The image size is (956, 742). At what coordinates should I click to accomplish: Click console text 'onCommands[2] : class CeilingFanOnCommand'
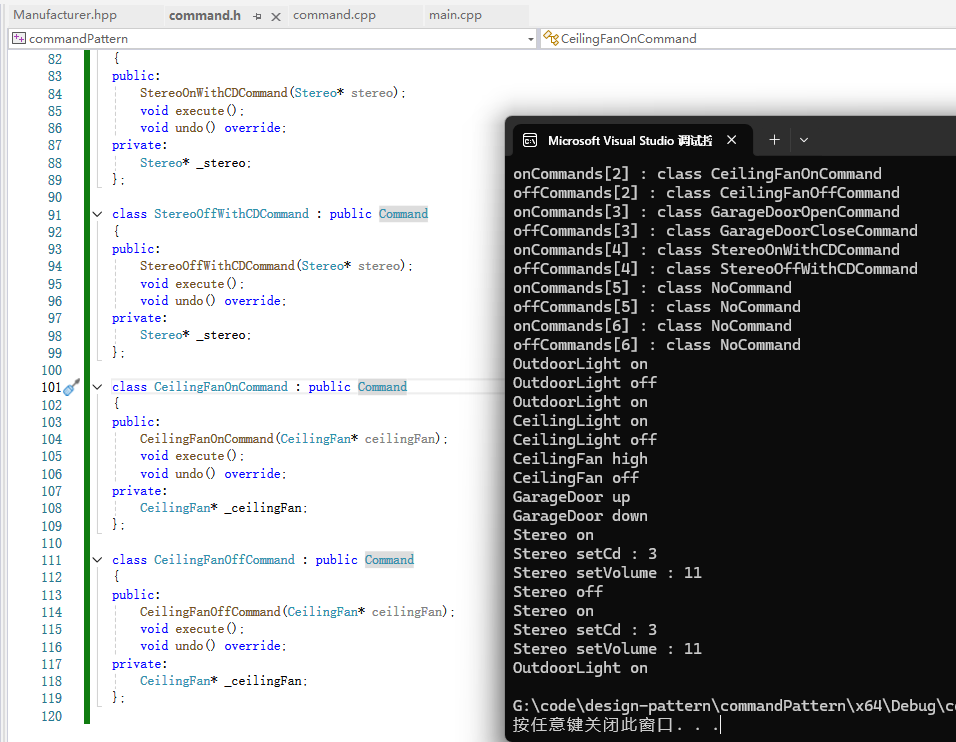697,174
